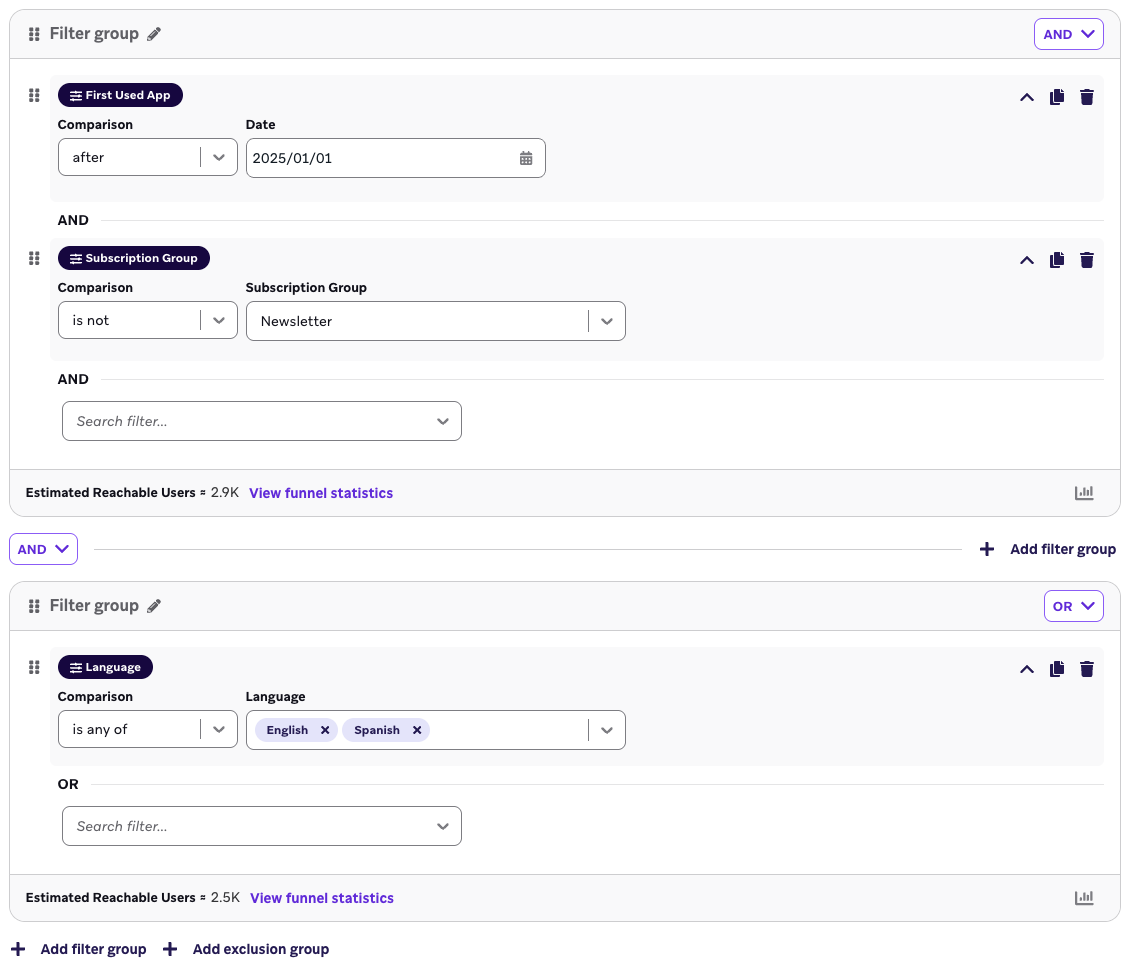Viewport: 1134px width, 974px height.
Task: Click the First Used App filter badge
Action: coord(120,95)
